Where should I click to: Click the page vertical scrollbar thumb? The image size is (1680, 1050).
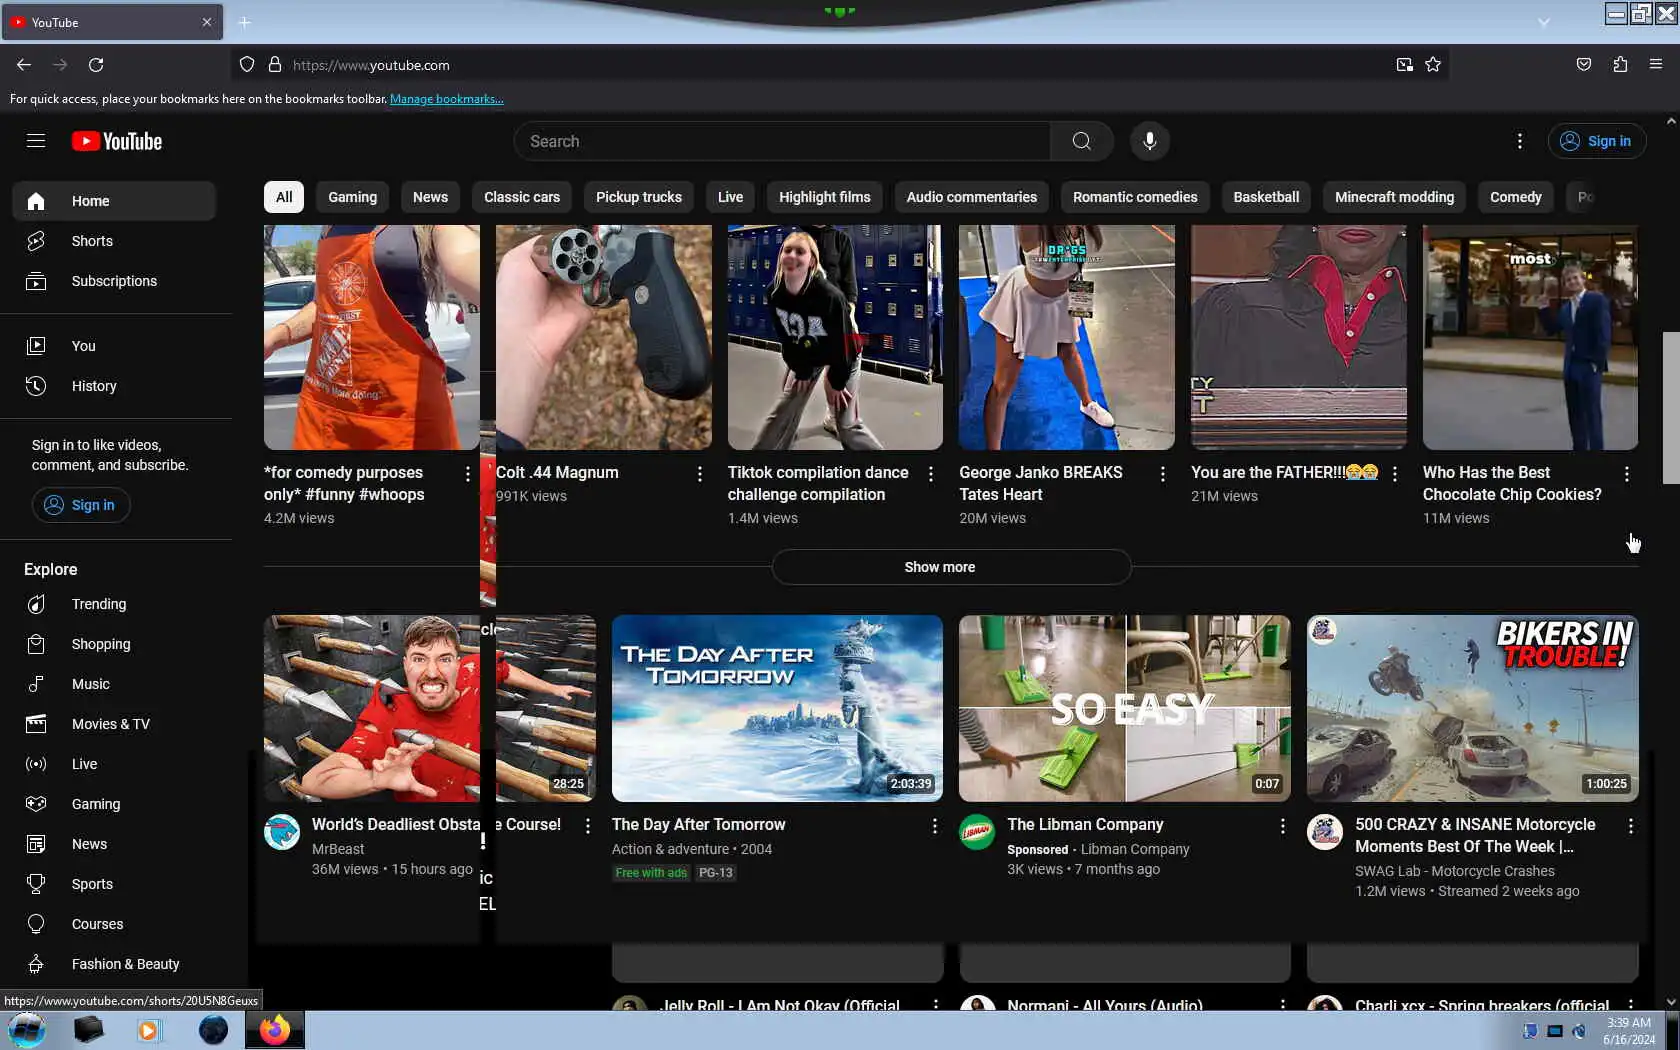click(1671, 408)
